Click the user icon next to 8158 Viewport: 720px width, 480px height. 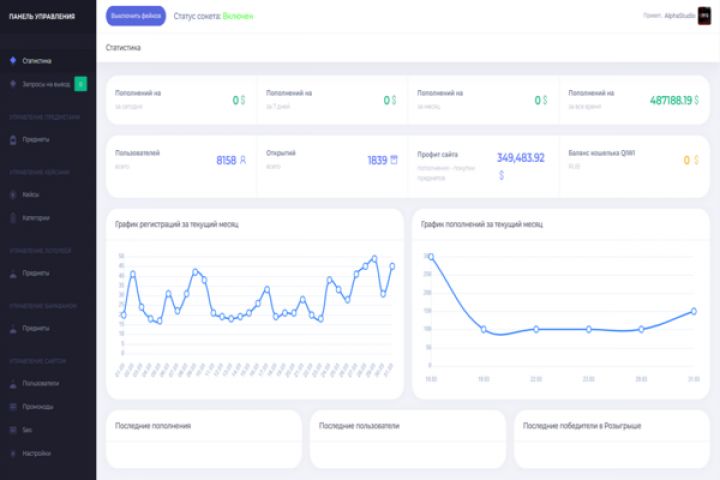tap(243, 160)
